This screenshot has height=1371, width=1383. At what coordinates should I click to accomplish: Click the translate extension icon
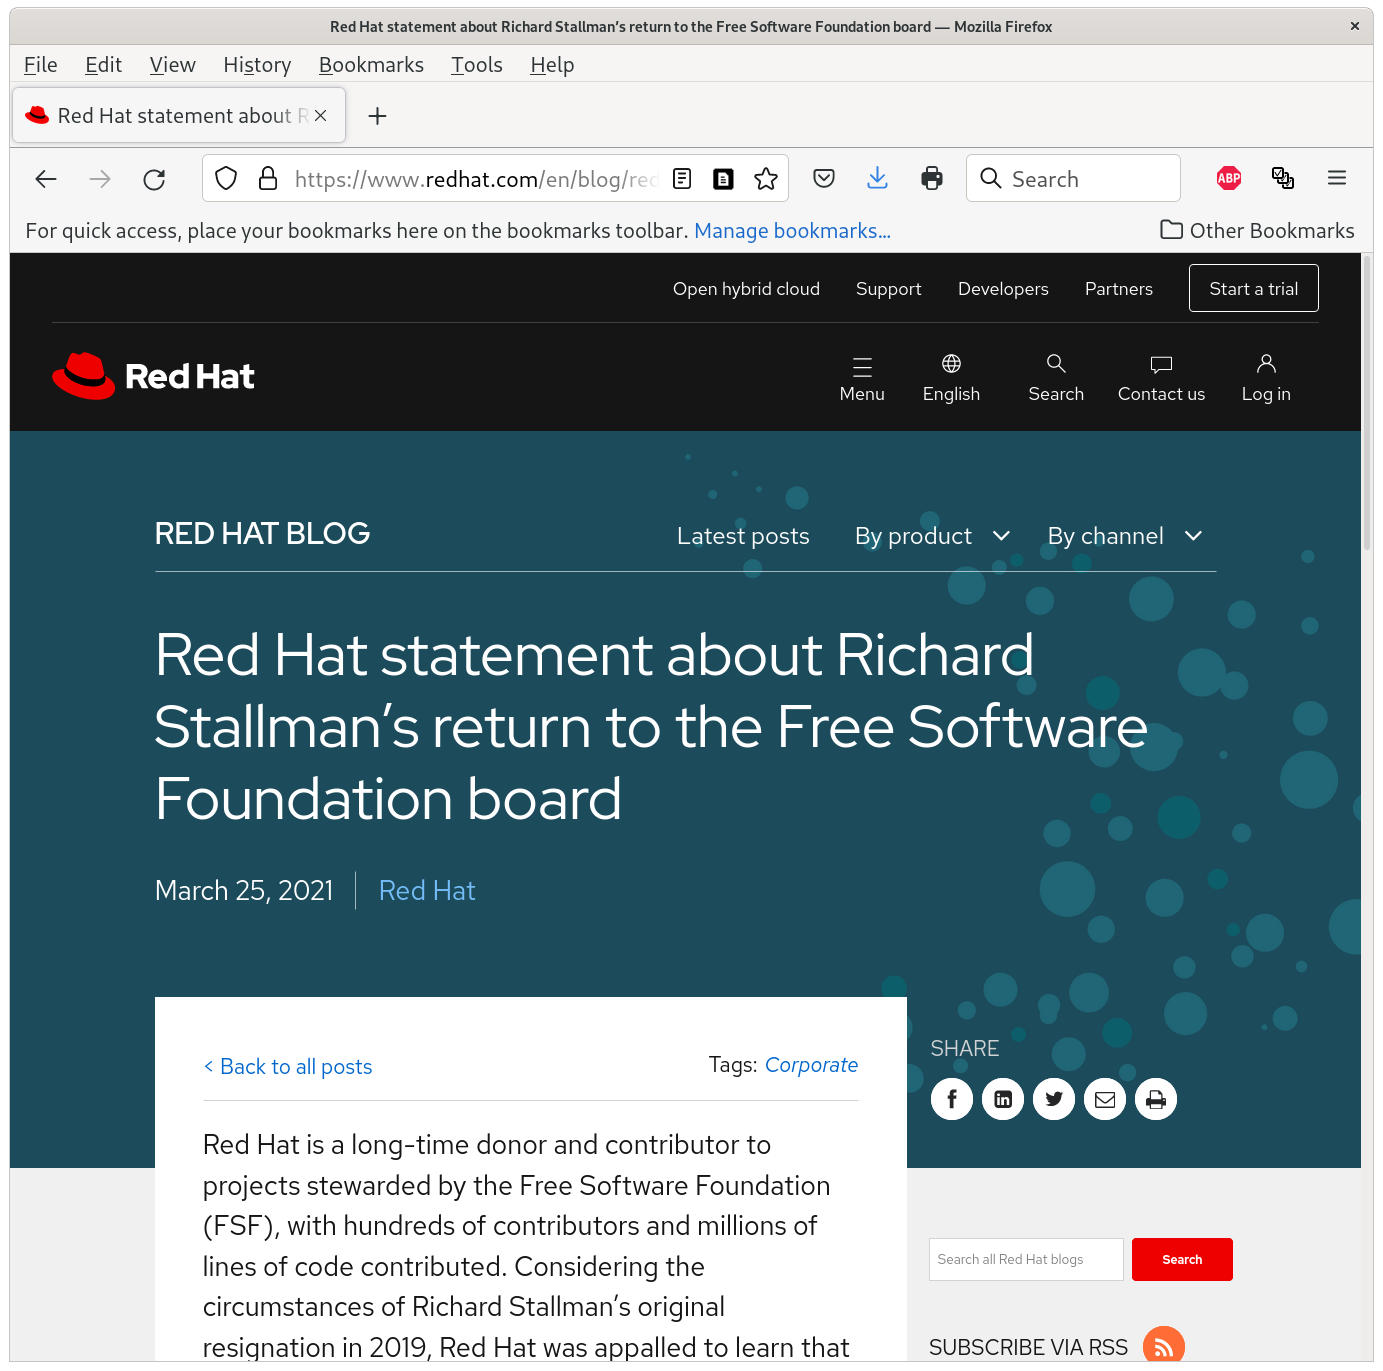click(x=1283, y=178)
